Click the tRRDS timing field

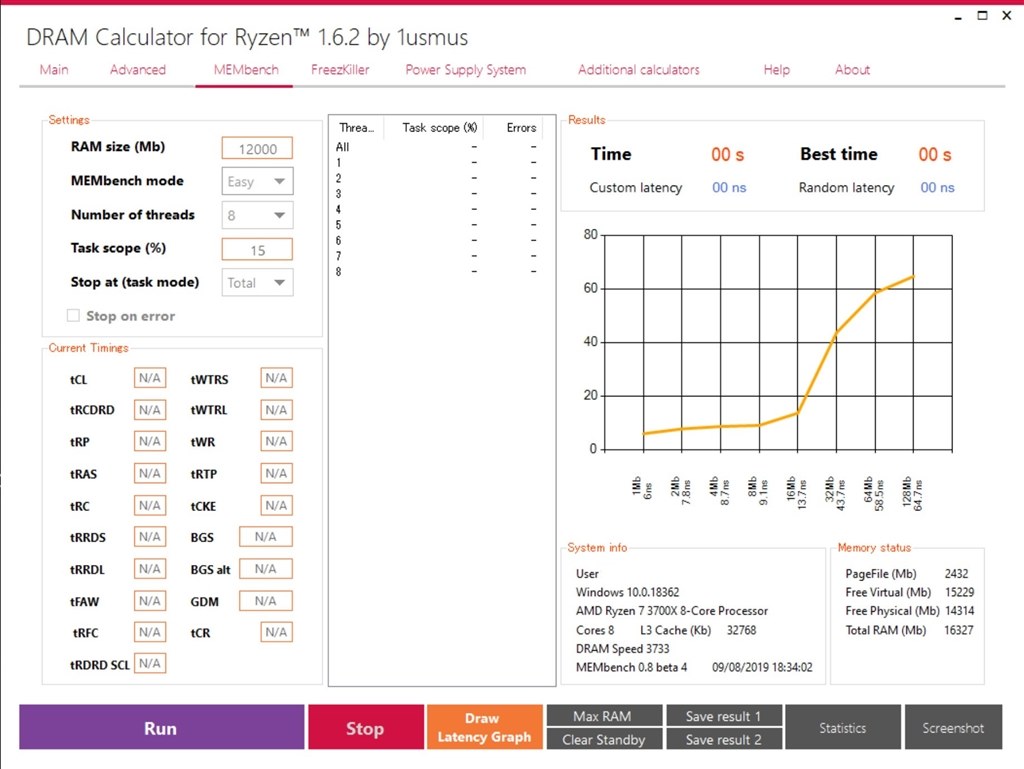coord(150,537)
